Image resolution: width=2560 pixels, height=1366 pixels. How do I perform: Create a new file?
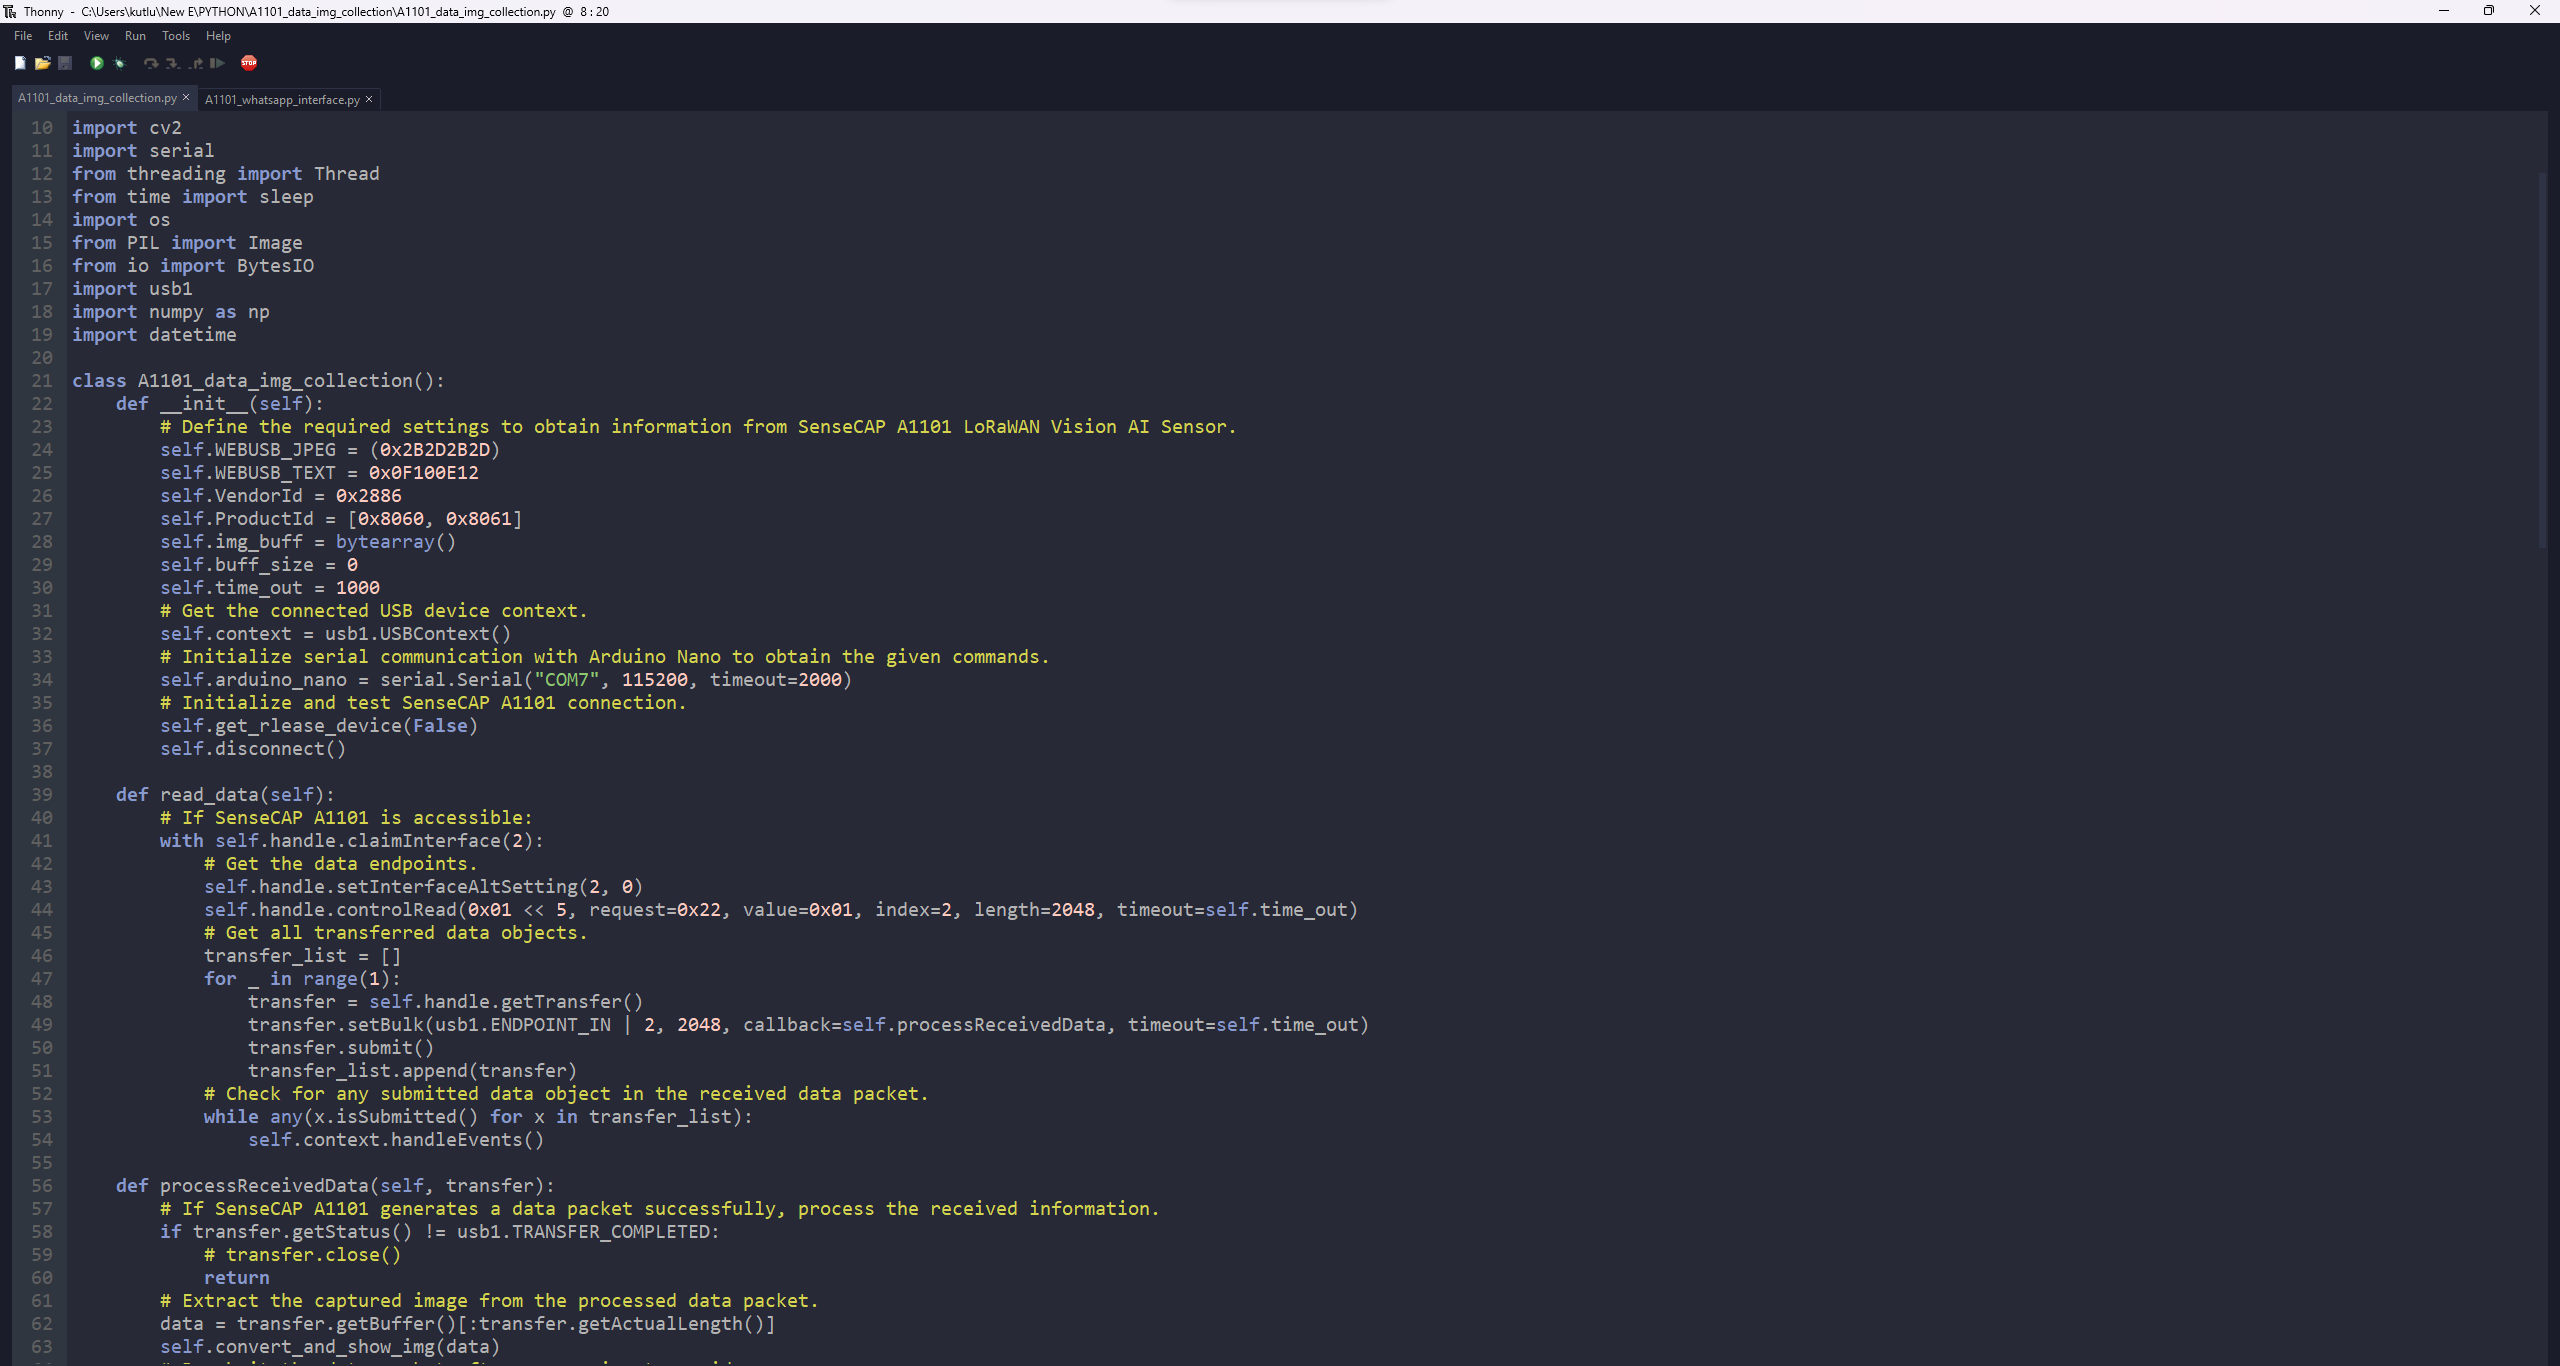20,63
